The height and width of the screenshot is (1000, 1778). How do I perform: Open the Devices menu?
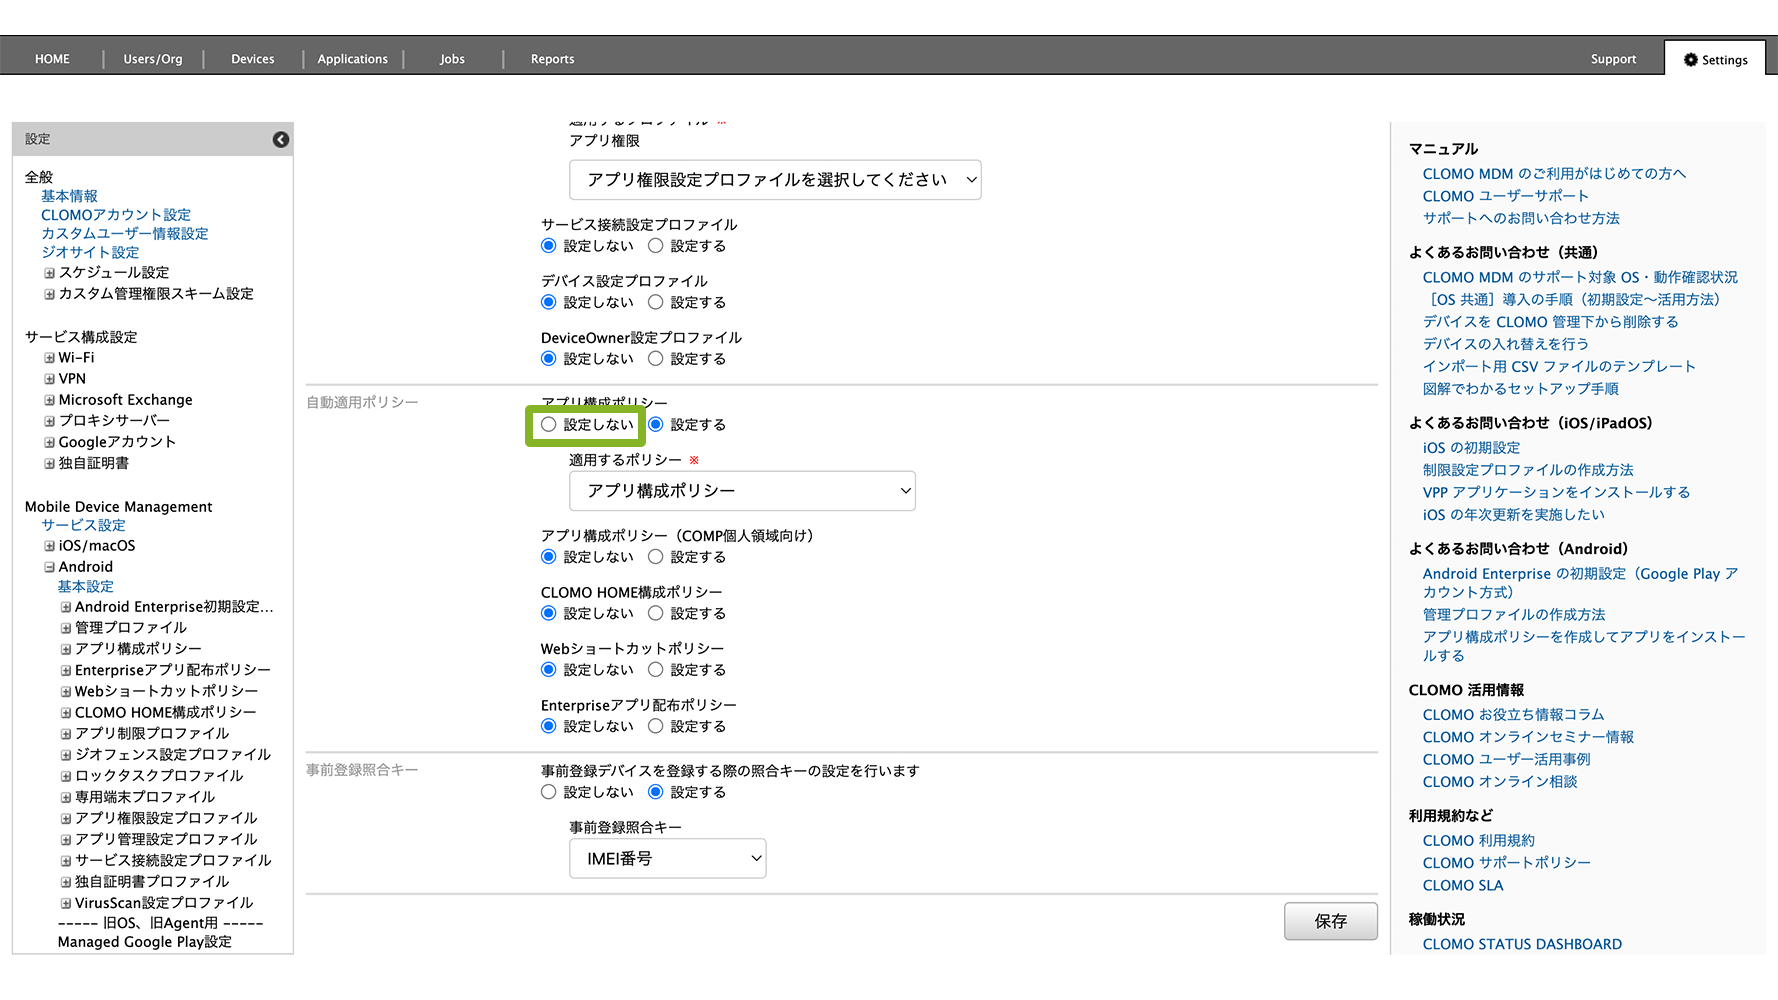[252, 59]
